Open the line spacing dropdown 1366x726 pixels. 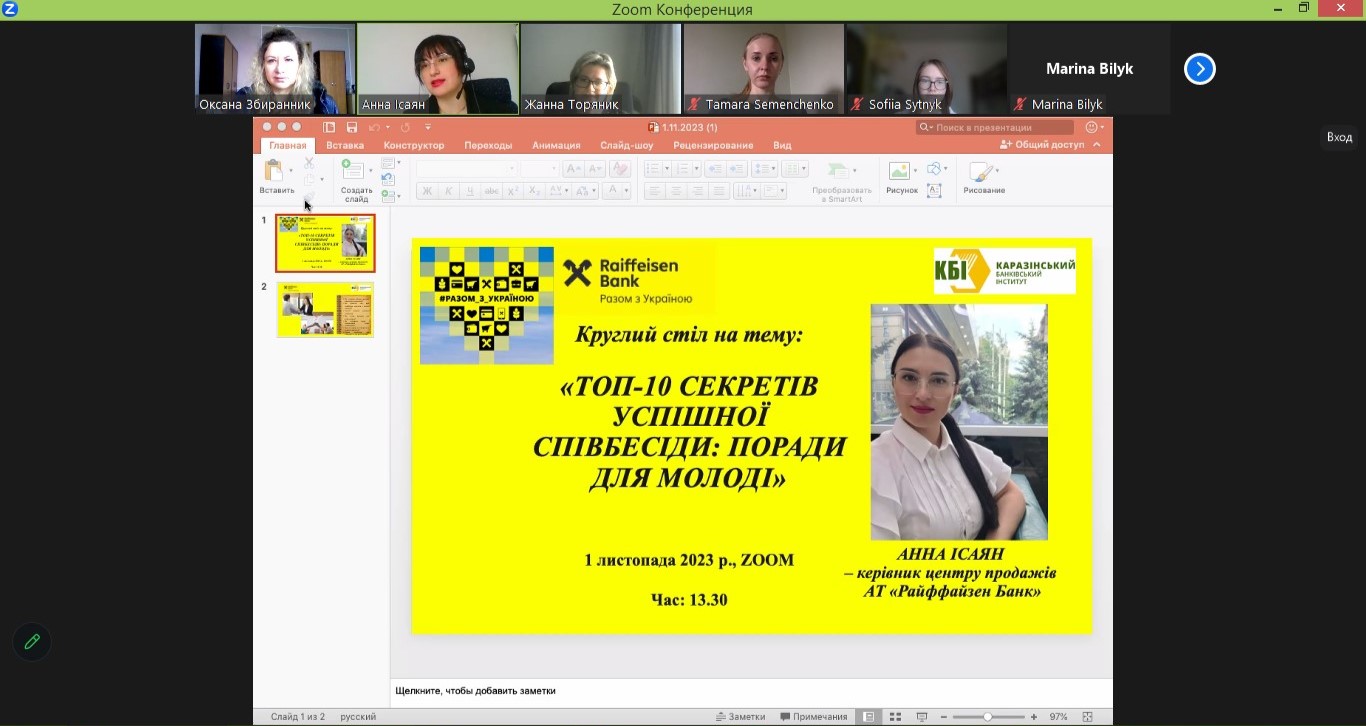774,169
